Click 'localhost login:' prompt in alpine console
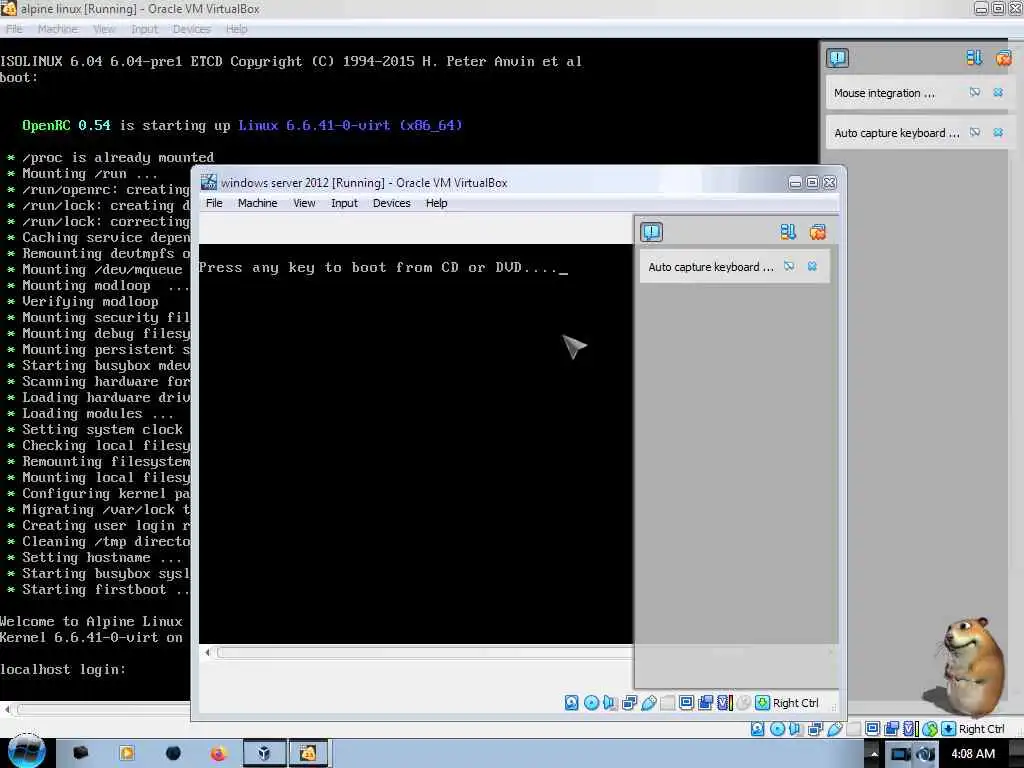The width and height of the screenshot is (1024, 768). [x=63, y=669]
